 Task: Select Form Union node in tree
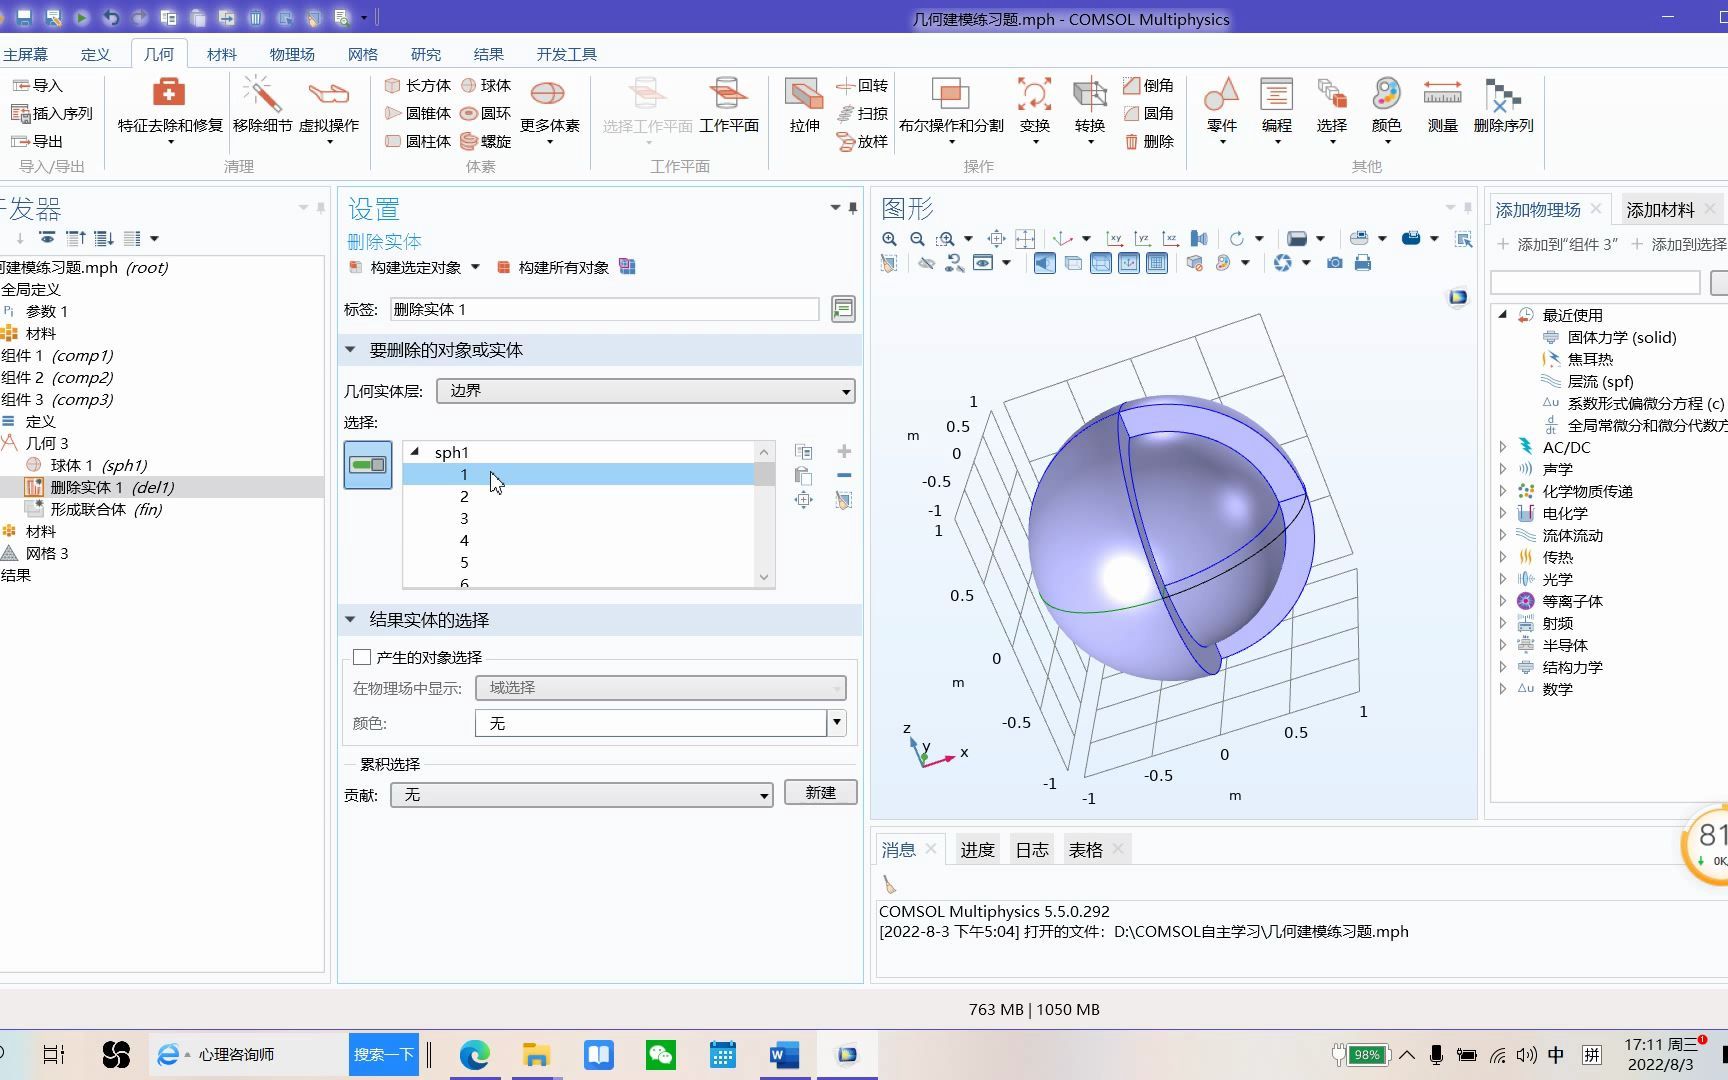(x=106, y=509)
